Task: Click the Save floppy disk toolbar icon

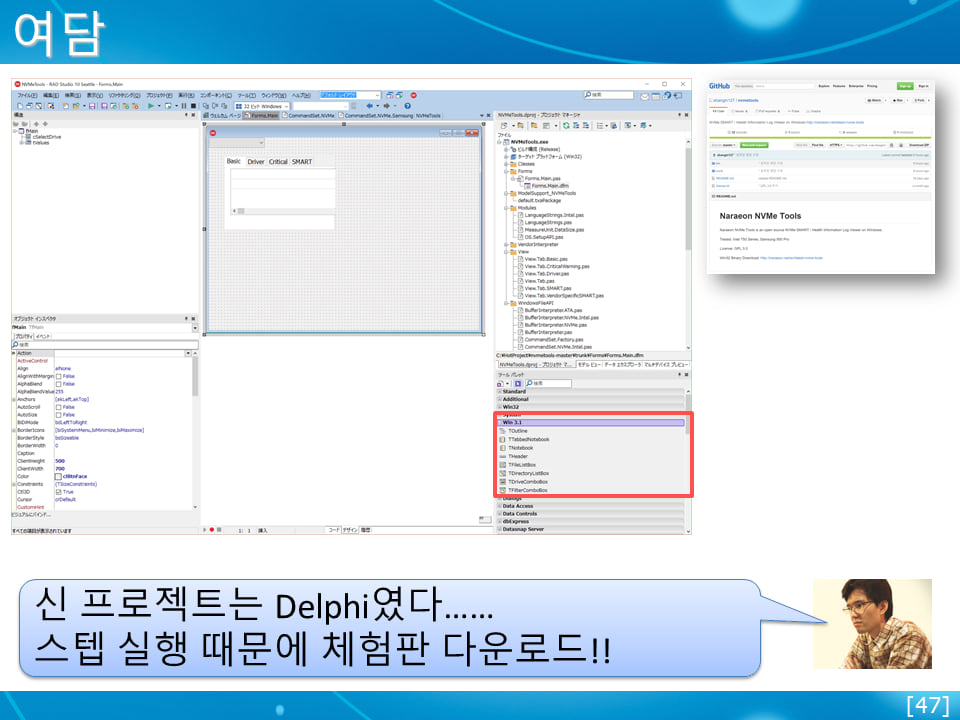Action: [92, 106]
